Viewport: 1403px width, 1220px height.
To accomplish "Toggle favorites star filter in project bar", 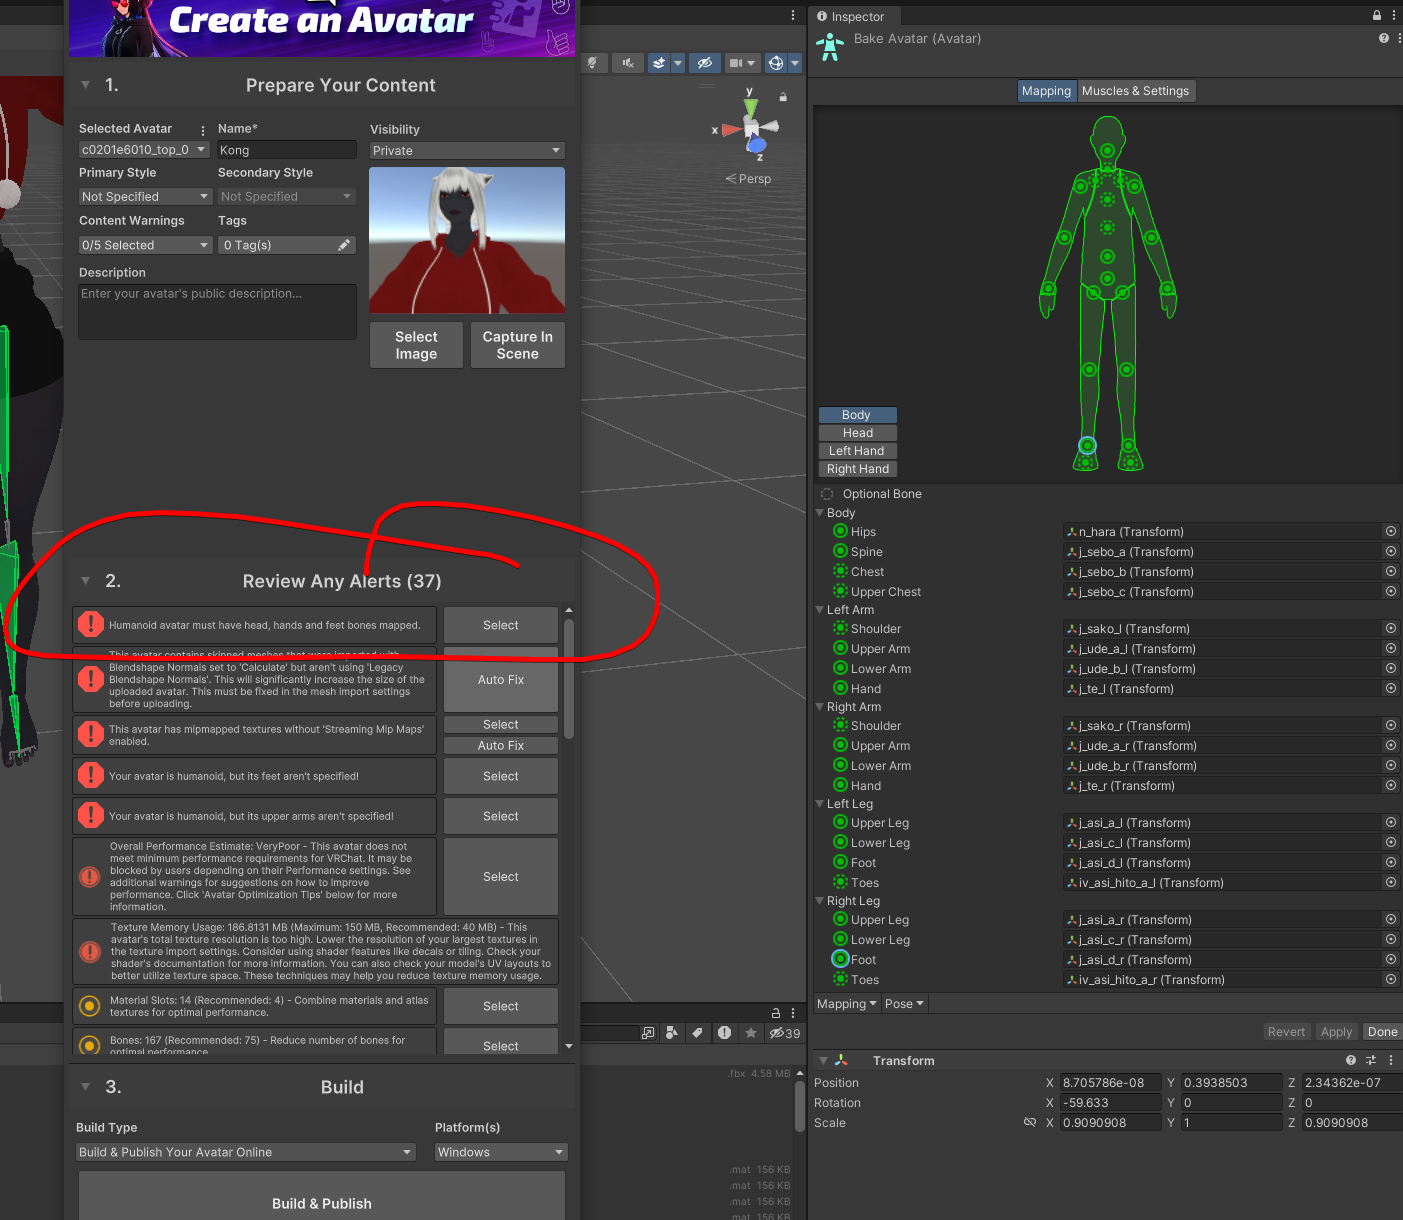I will 751,1033.
